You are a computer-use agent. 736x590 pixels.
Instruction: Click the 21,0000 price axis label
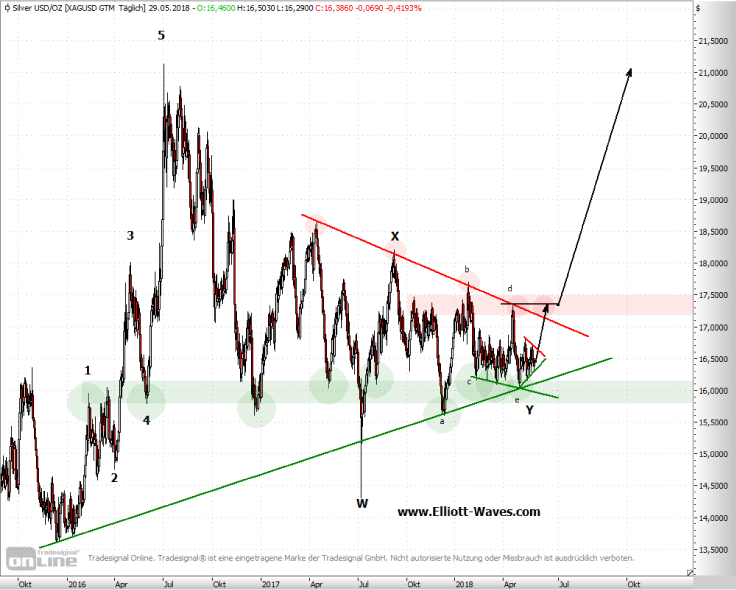pyautogui.click(x=713, y=73)
